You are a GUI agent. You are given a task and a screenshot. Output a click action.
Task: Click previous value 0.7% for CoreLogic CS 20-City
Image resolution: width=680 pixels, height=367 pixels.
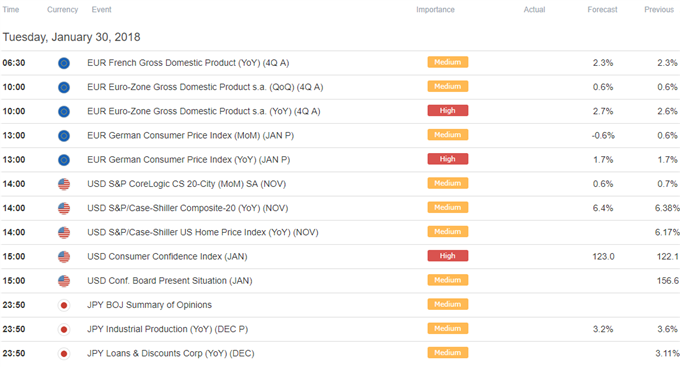667,184
